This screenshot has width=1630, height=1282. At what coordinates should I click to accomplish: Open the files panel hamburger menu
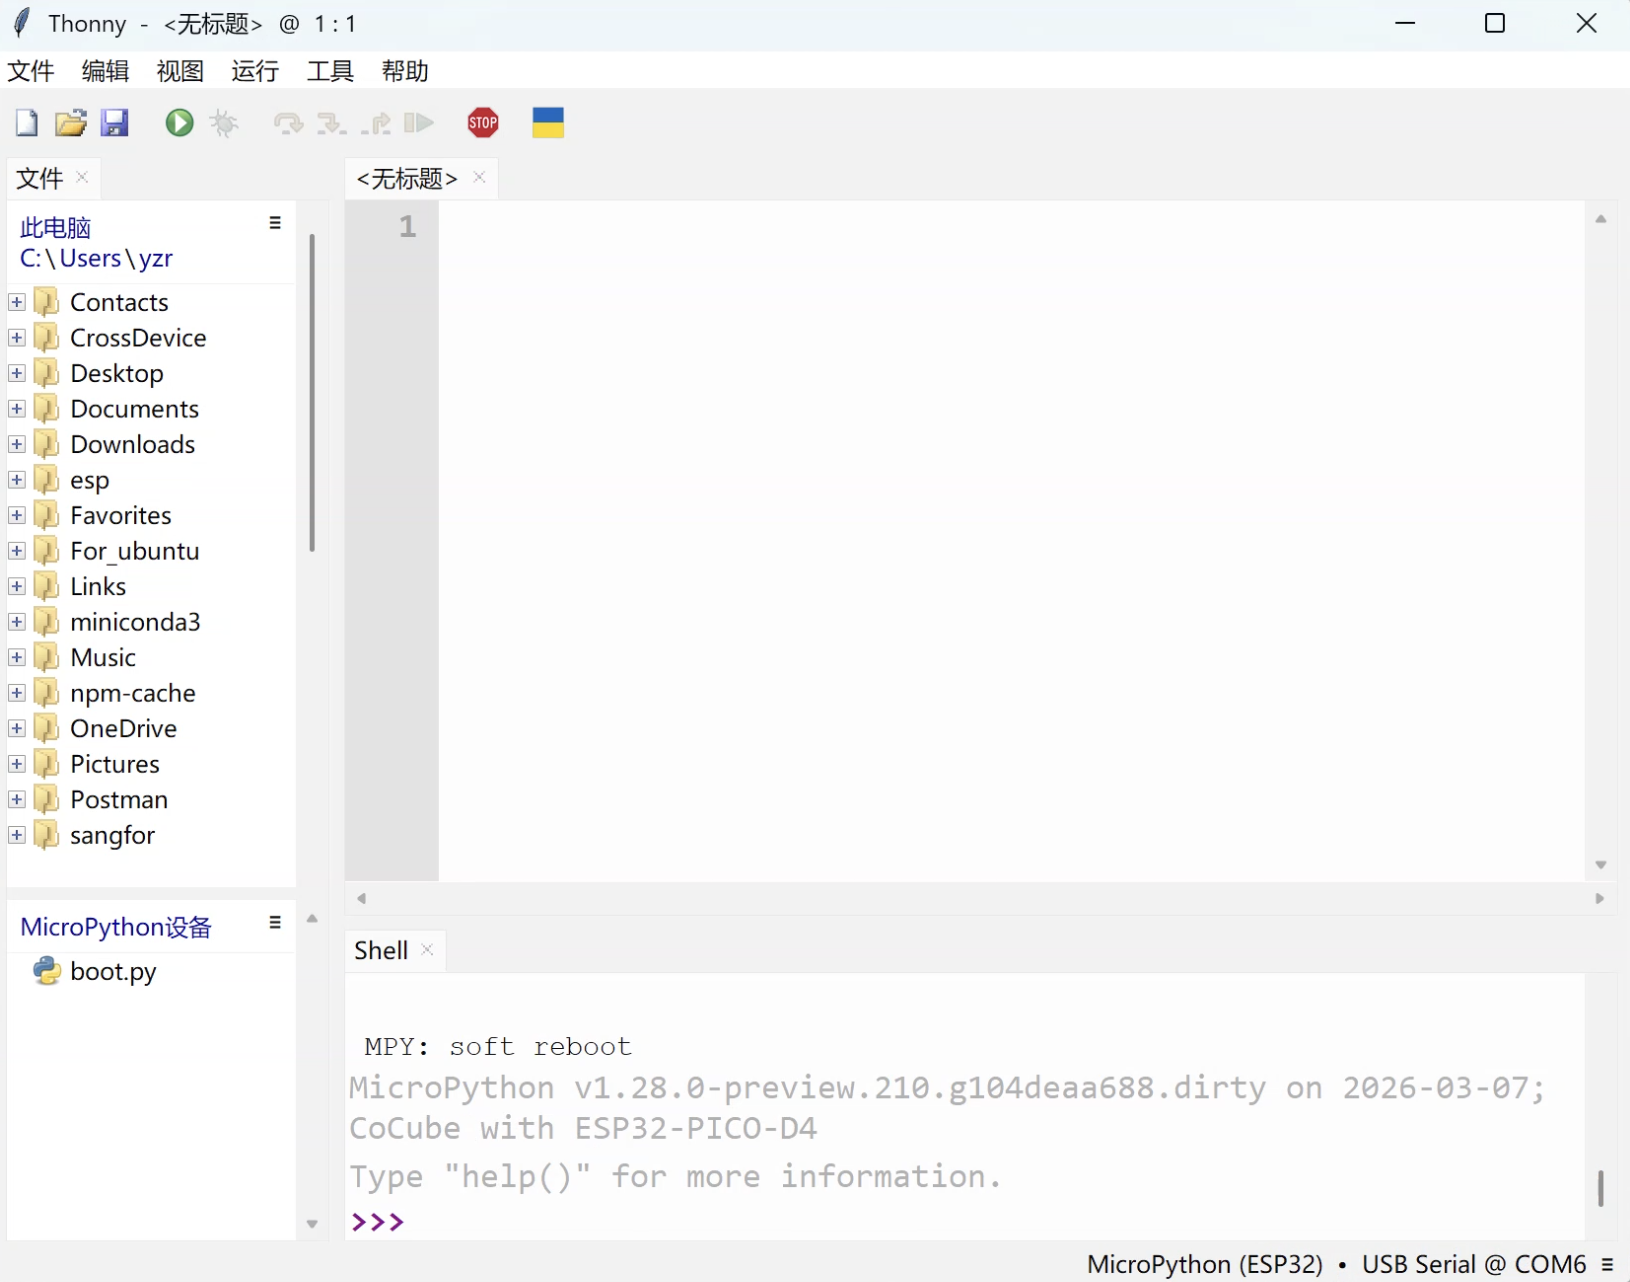point(274,222)
